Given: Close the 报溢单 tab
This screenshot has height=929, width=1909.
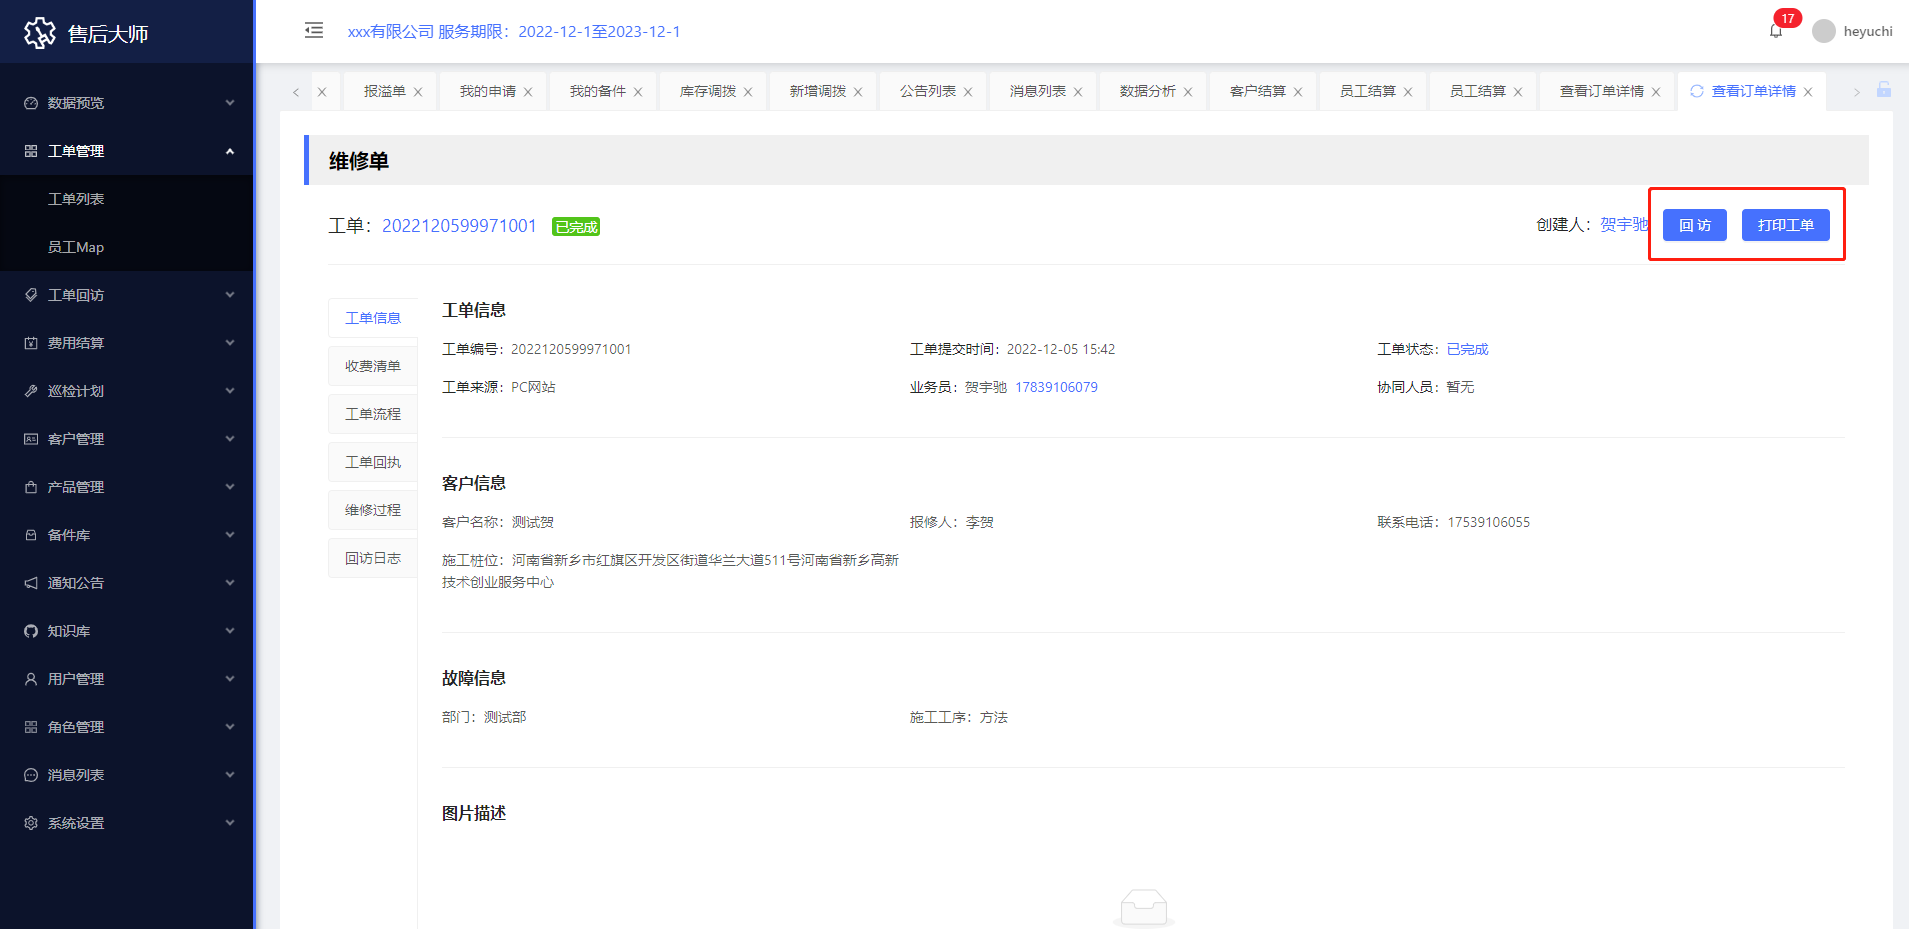Looking at the screenshot, I should [x=418, y=92].
